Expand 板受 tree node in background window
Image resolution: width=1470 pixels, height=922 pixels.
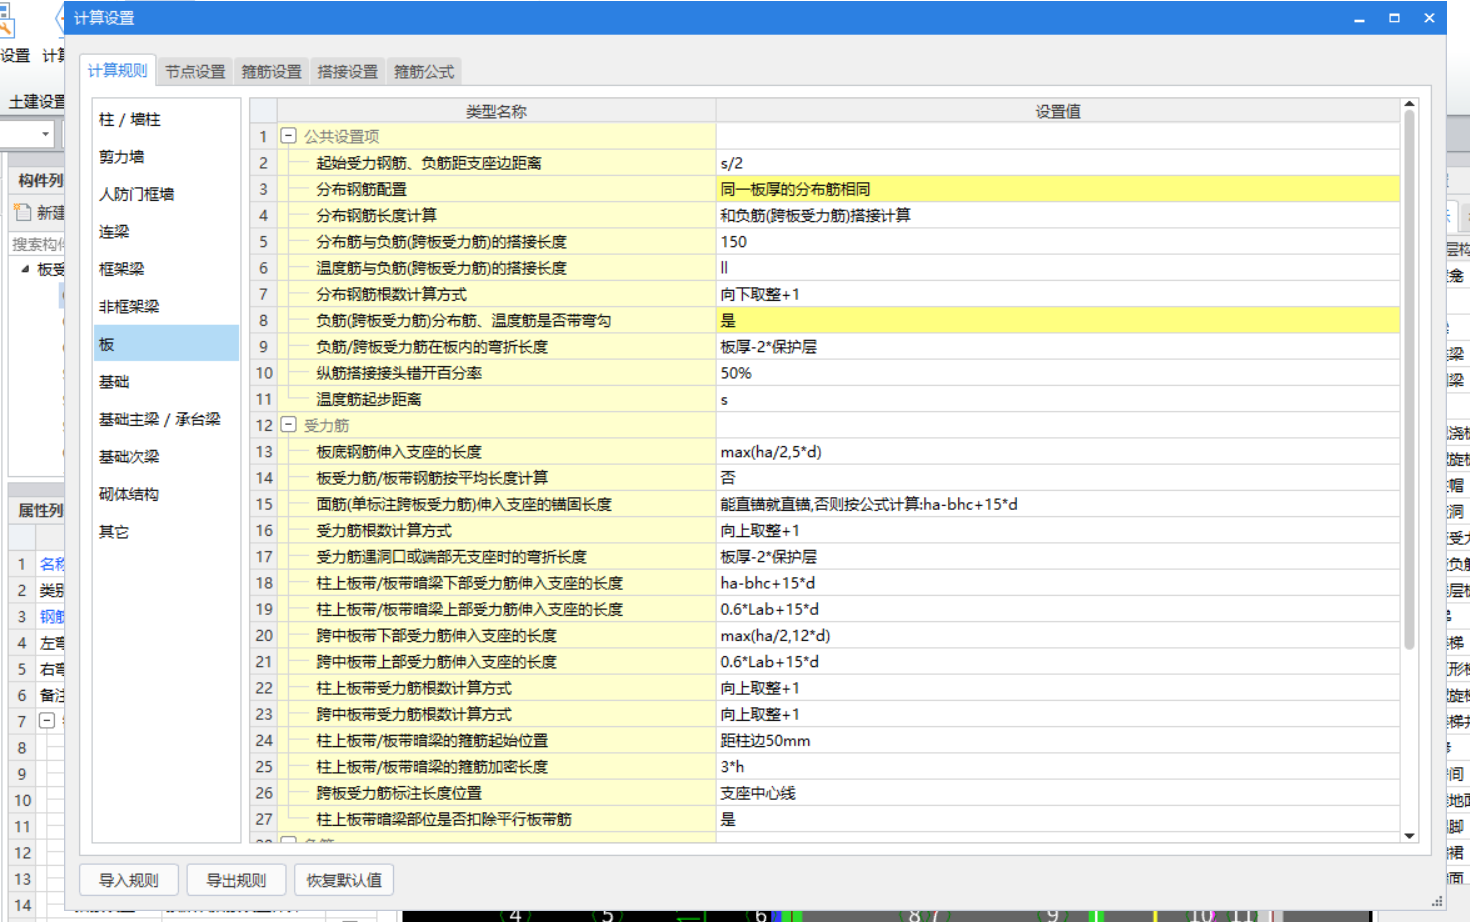pyautogui.click(x=25, y=269)
